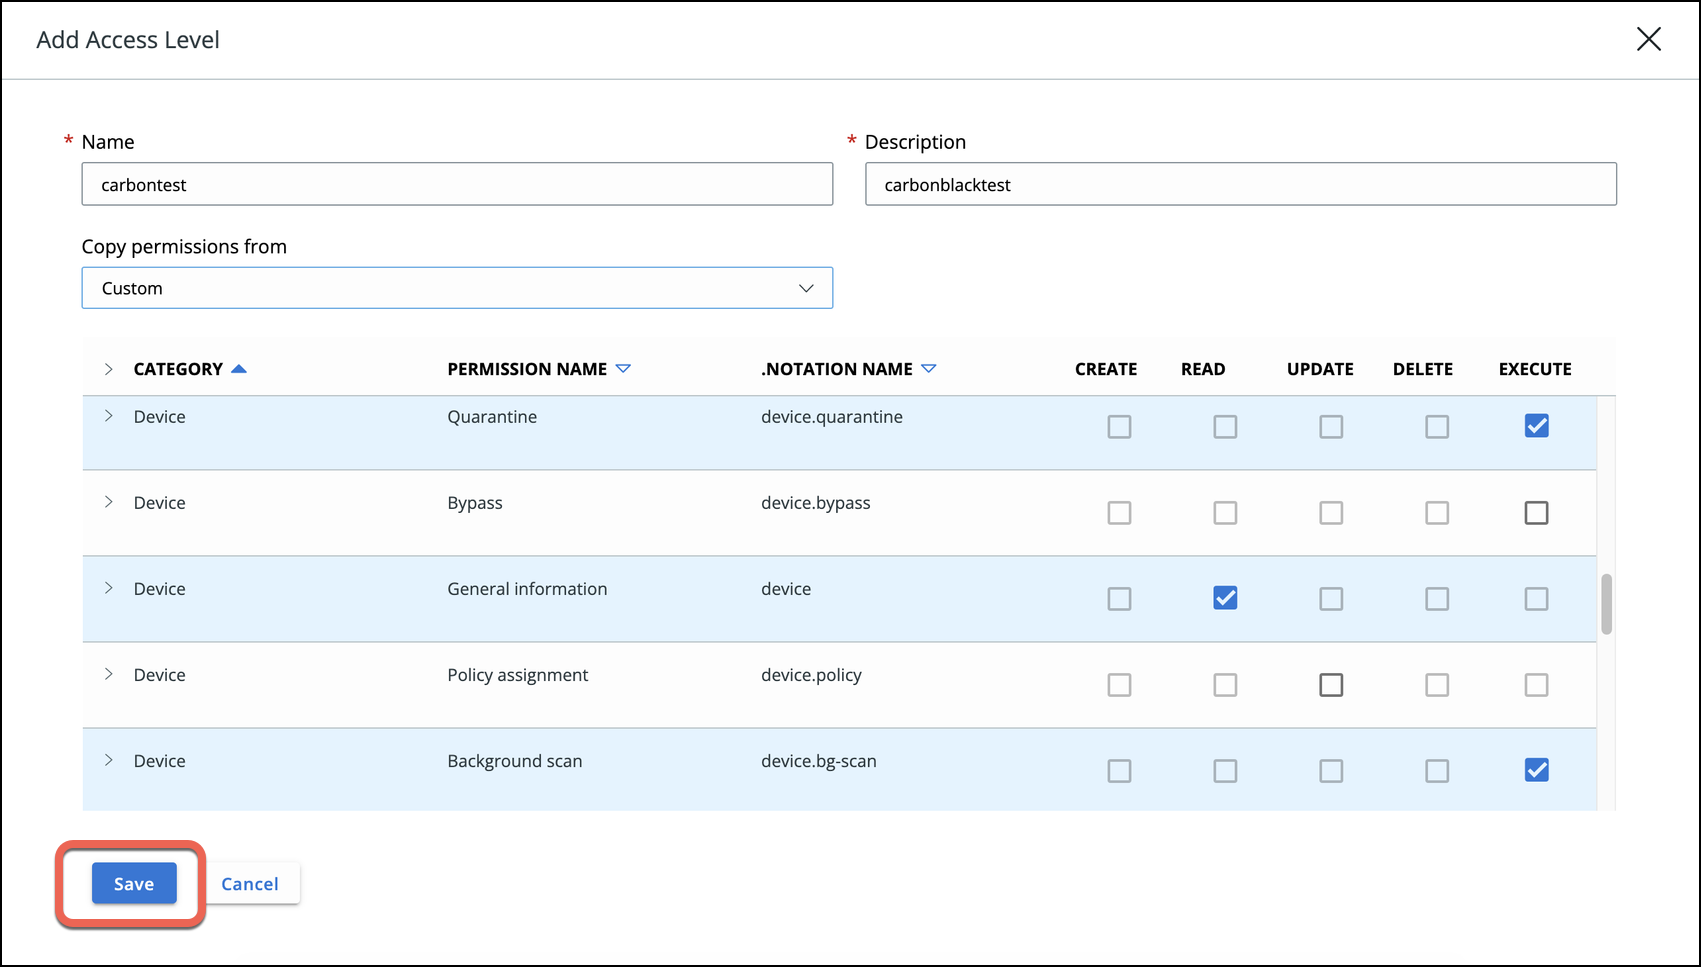Sort by Category using ascending arrow

click(x=239, y=369)
